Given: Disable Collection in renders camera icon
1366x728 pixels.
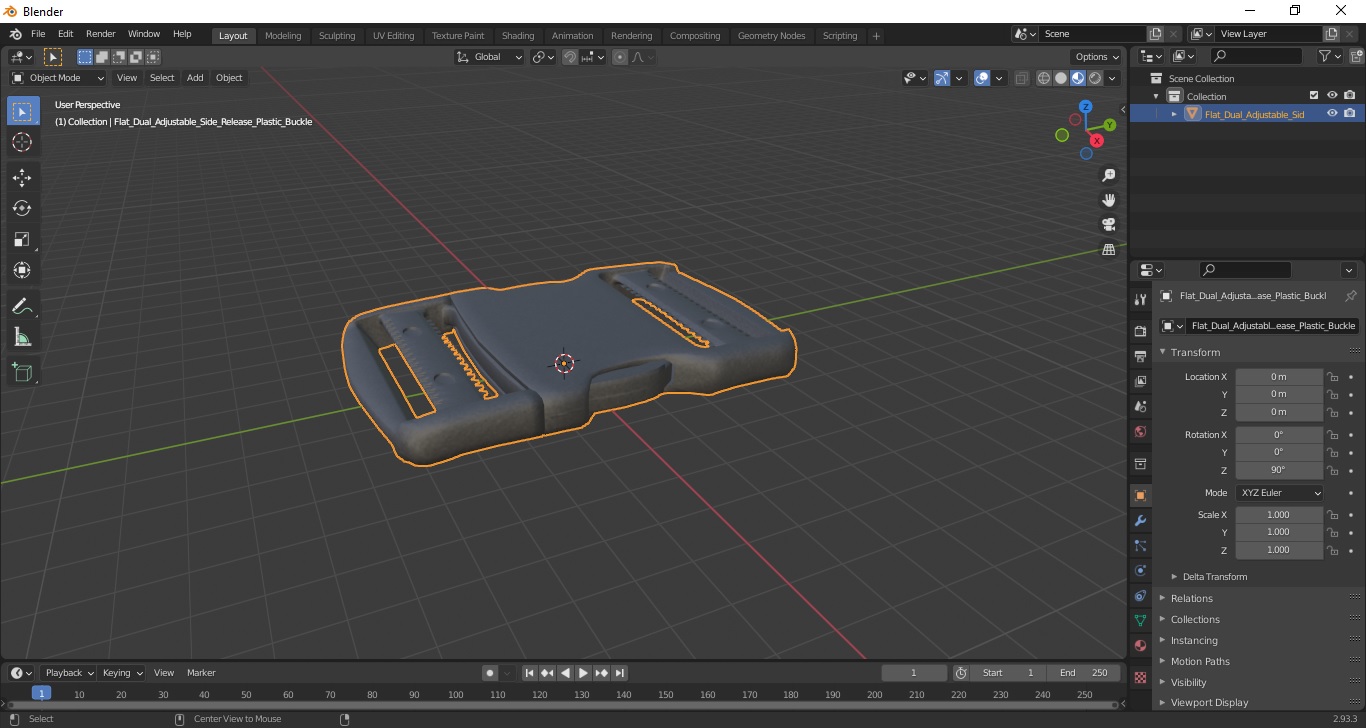Looking at the screenshot, I should 1350,96.
